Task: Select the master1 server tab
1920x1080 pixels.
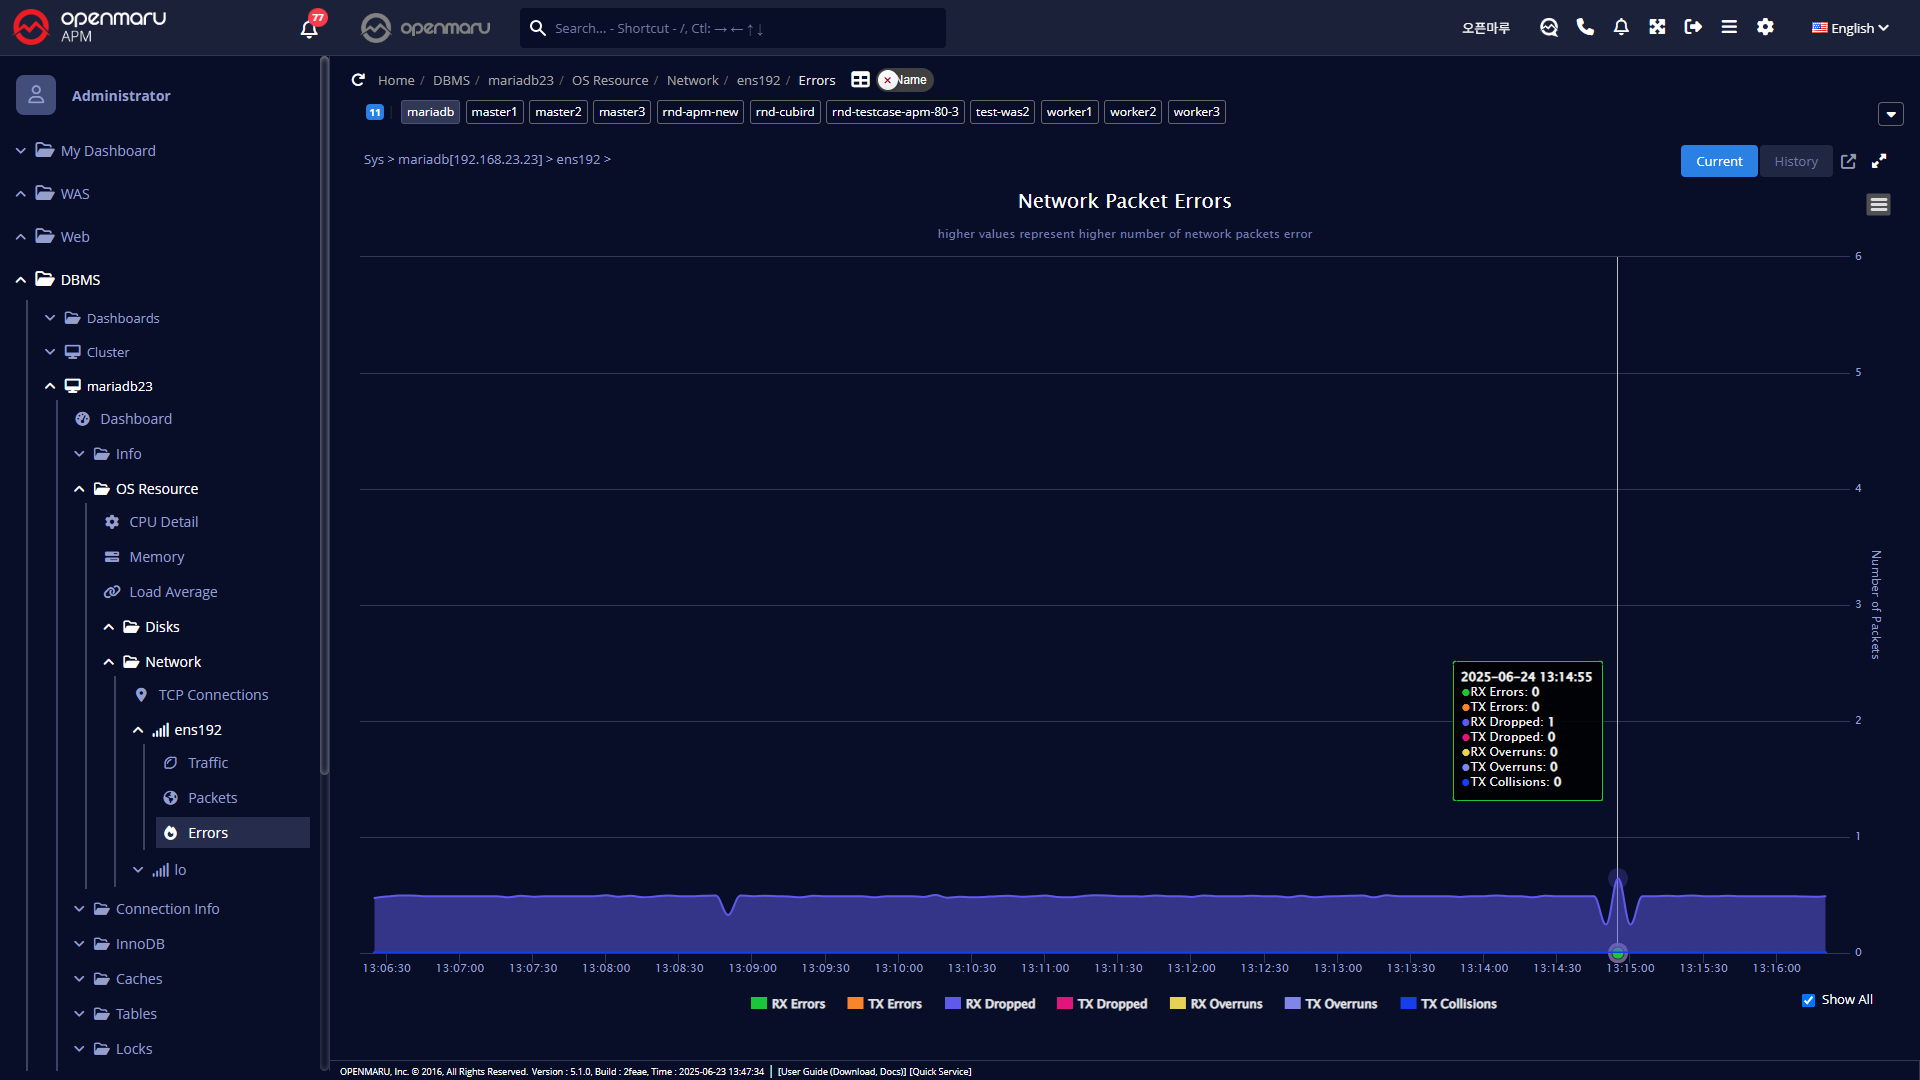Action: [x=494, y=112]
